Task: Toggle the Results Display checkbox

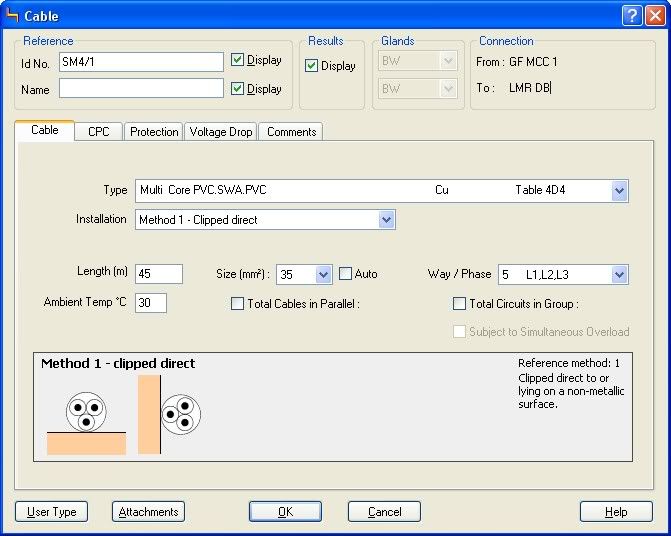Action: pos(311,65)
